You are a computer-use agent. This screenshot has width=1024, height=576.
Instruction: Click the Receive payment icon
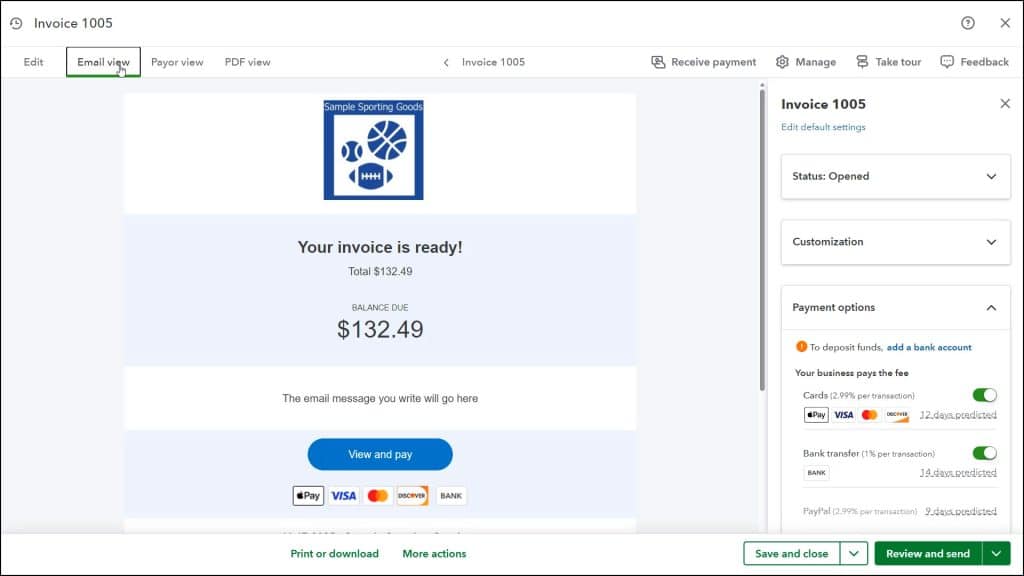point(659,61)
